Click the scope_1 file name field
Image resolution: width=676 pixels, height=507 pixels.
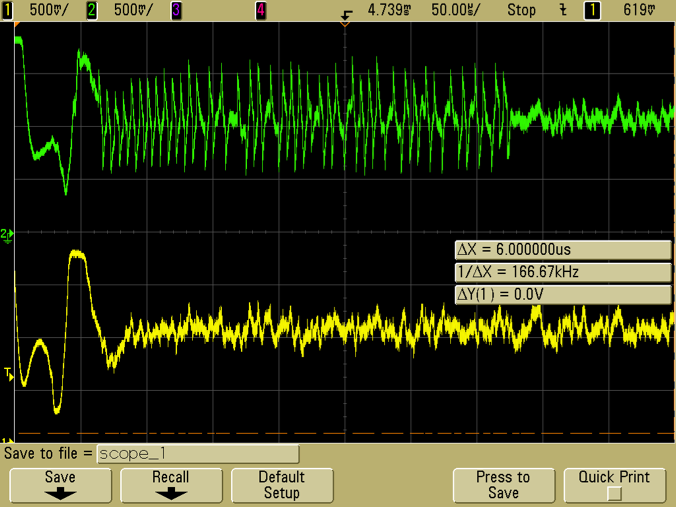point(198,454)
